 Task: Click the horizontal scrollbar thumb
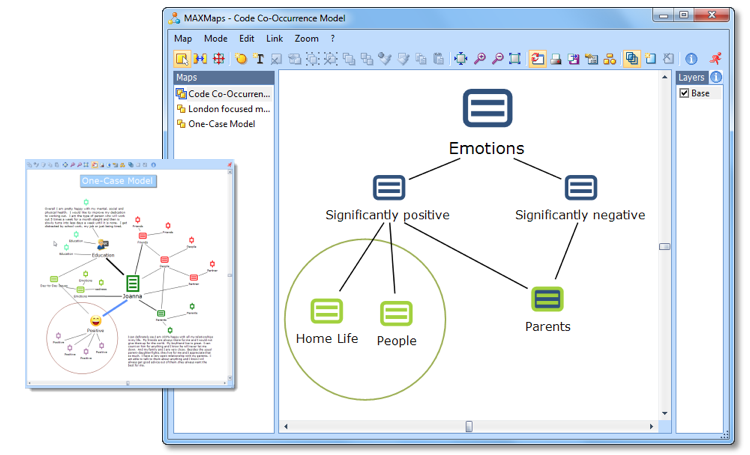coord(469,426)
